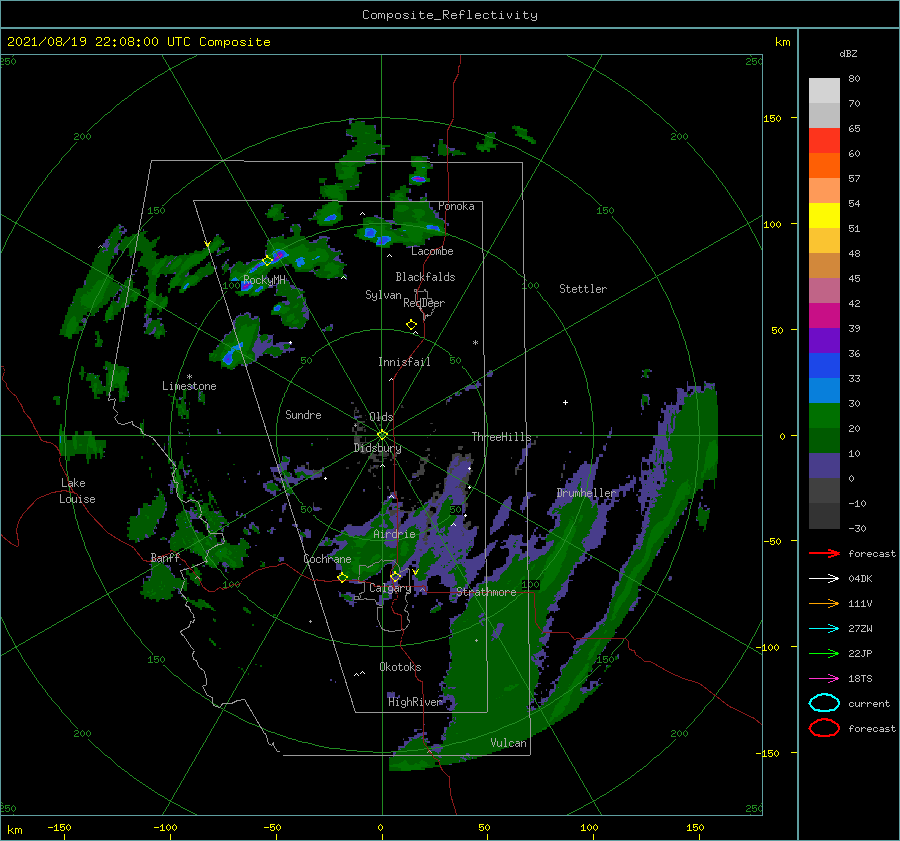This screenshot has width=900, height=841.
Task: Click the yellow diamond marker near RockyMH
Action: pos(267,261)
